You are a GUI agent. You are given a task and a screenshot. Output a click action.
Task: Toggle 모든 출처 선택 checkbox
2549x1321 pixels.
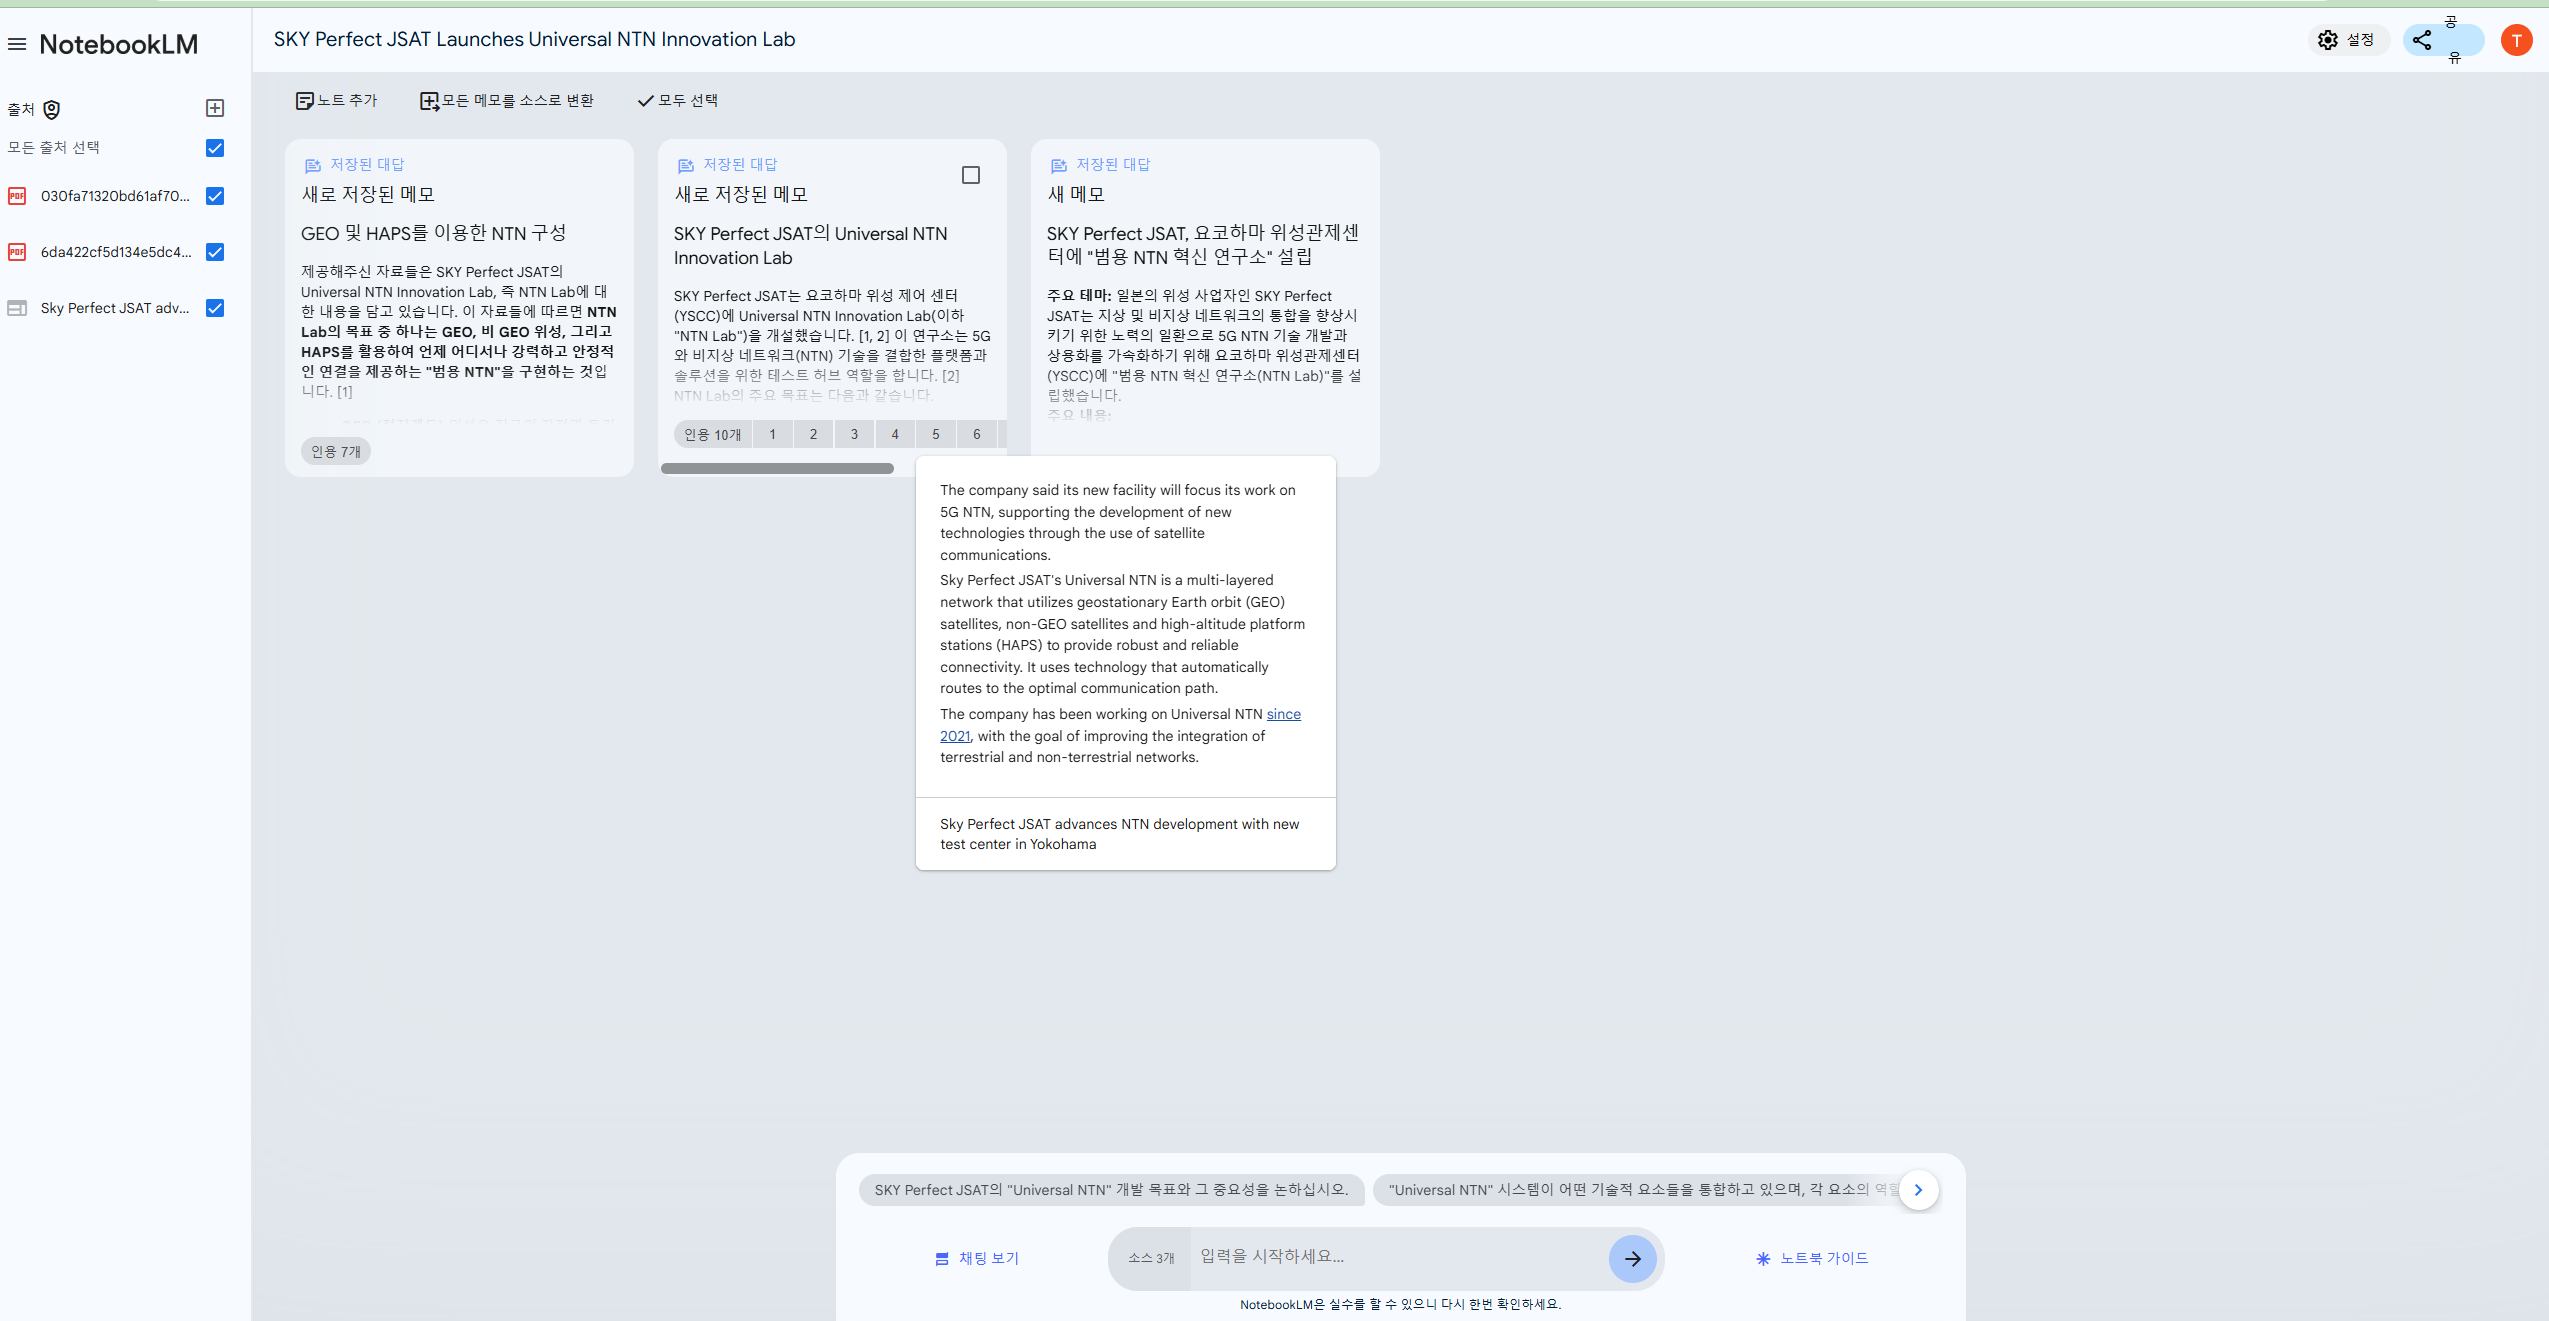(x=214, y=148)
